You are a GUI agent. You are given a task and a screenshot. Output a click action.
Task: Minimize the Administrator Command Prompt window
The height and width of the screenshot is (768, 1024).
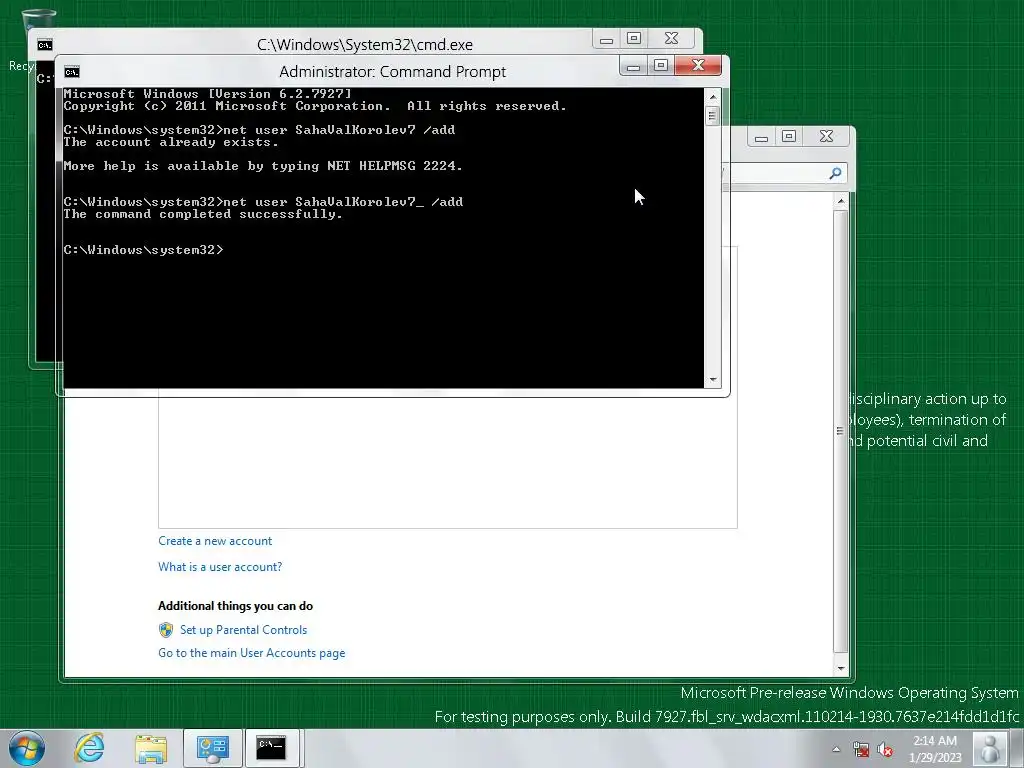click(633, 66)
